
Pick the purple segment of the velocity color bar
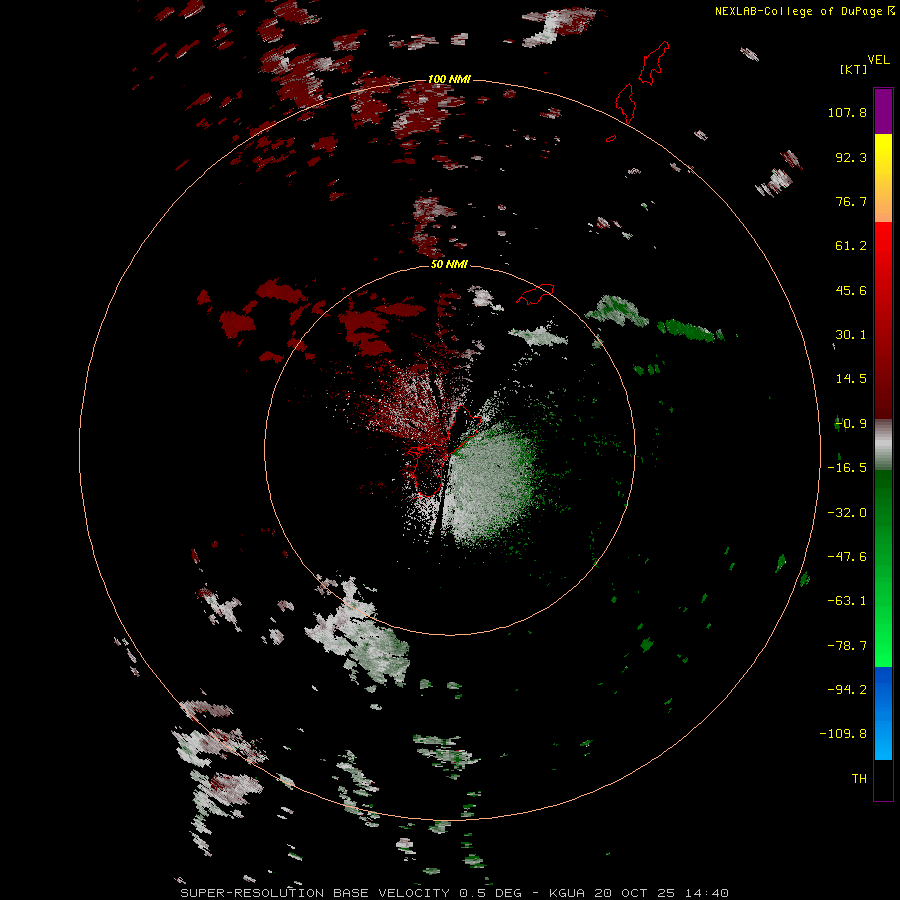tap(883, 111)
